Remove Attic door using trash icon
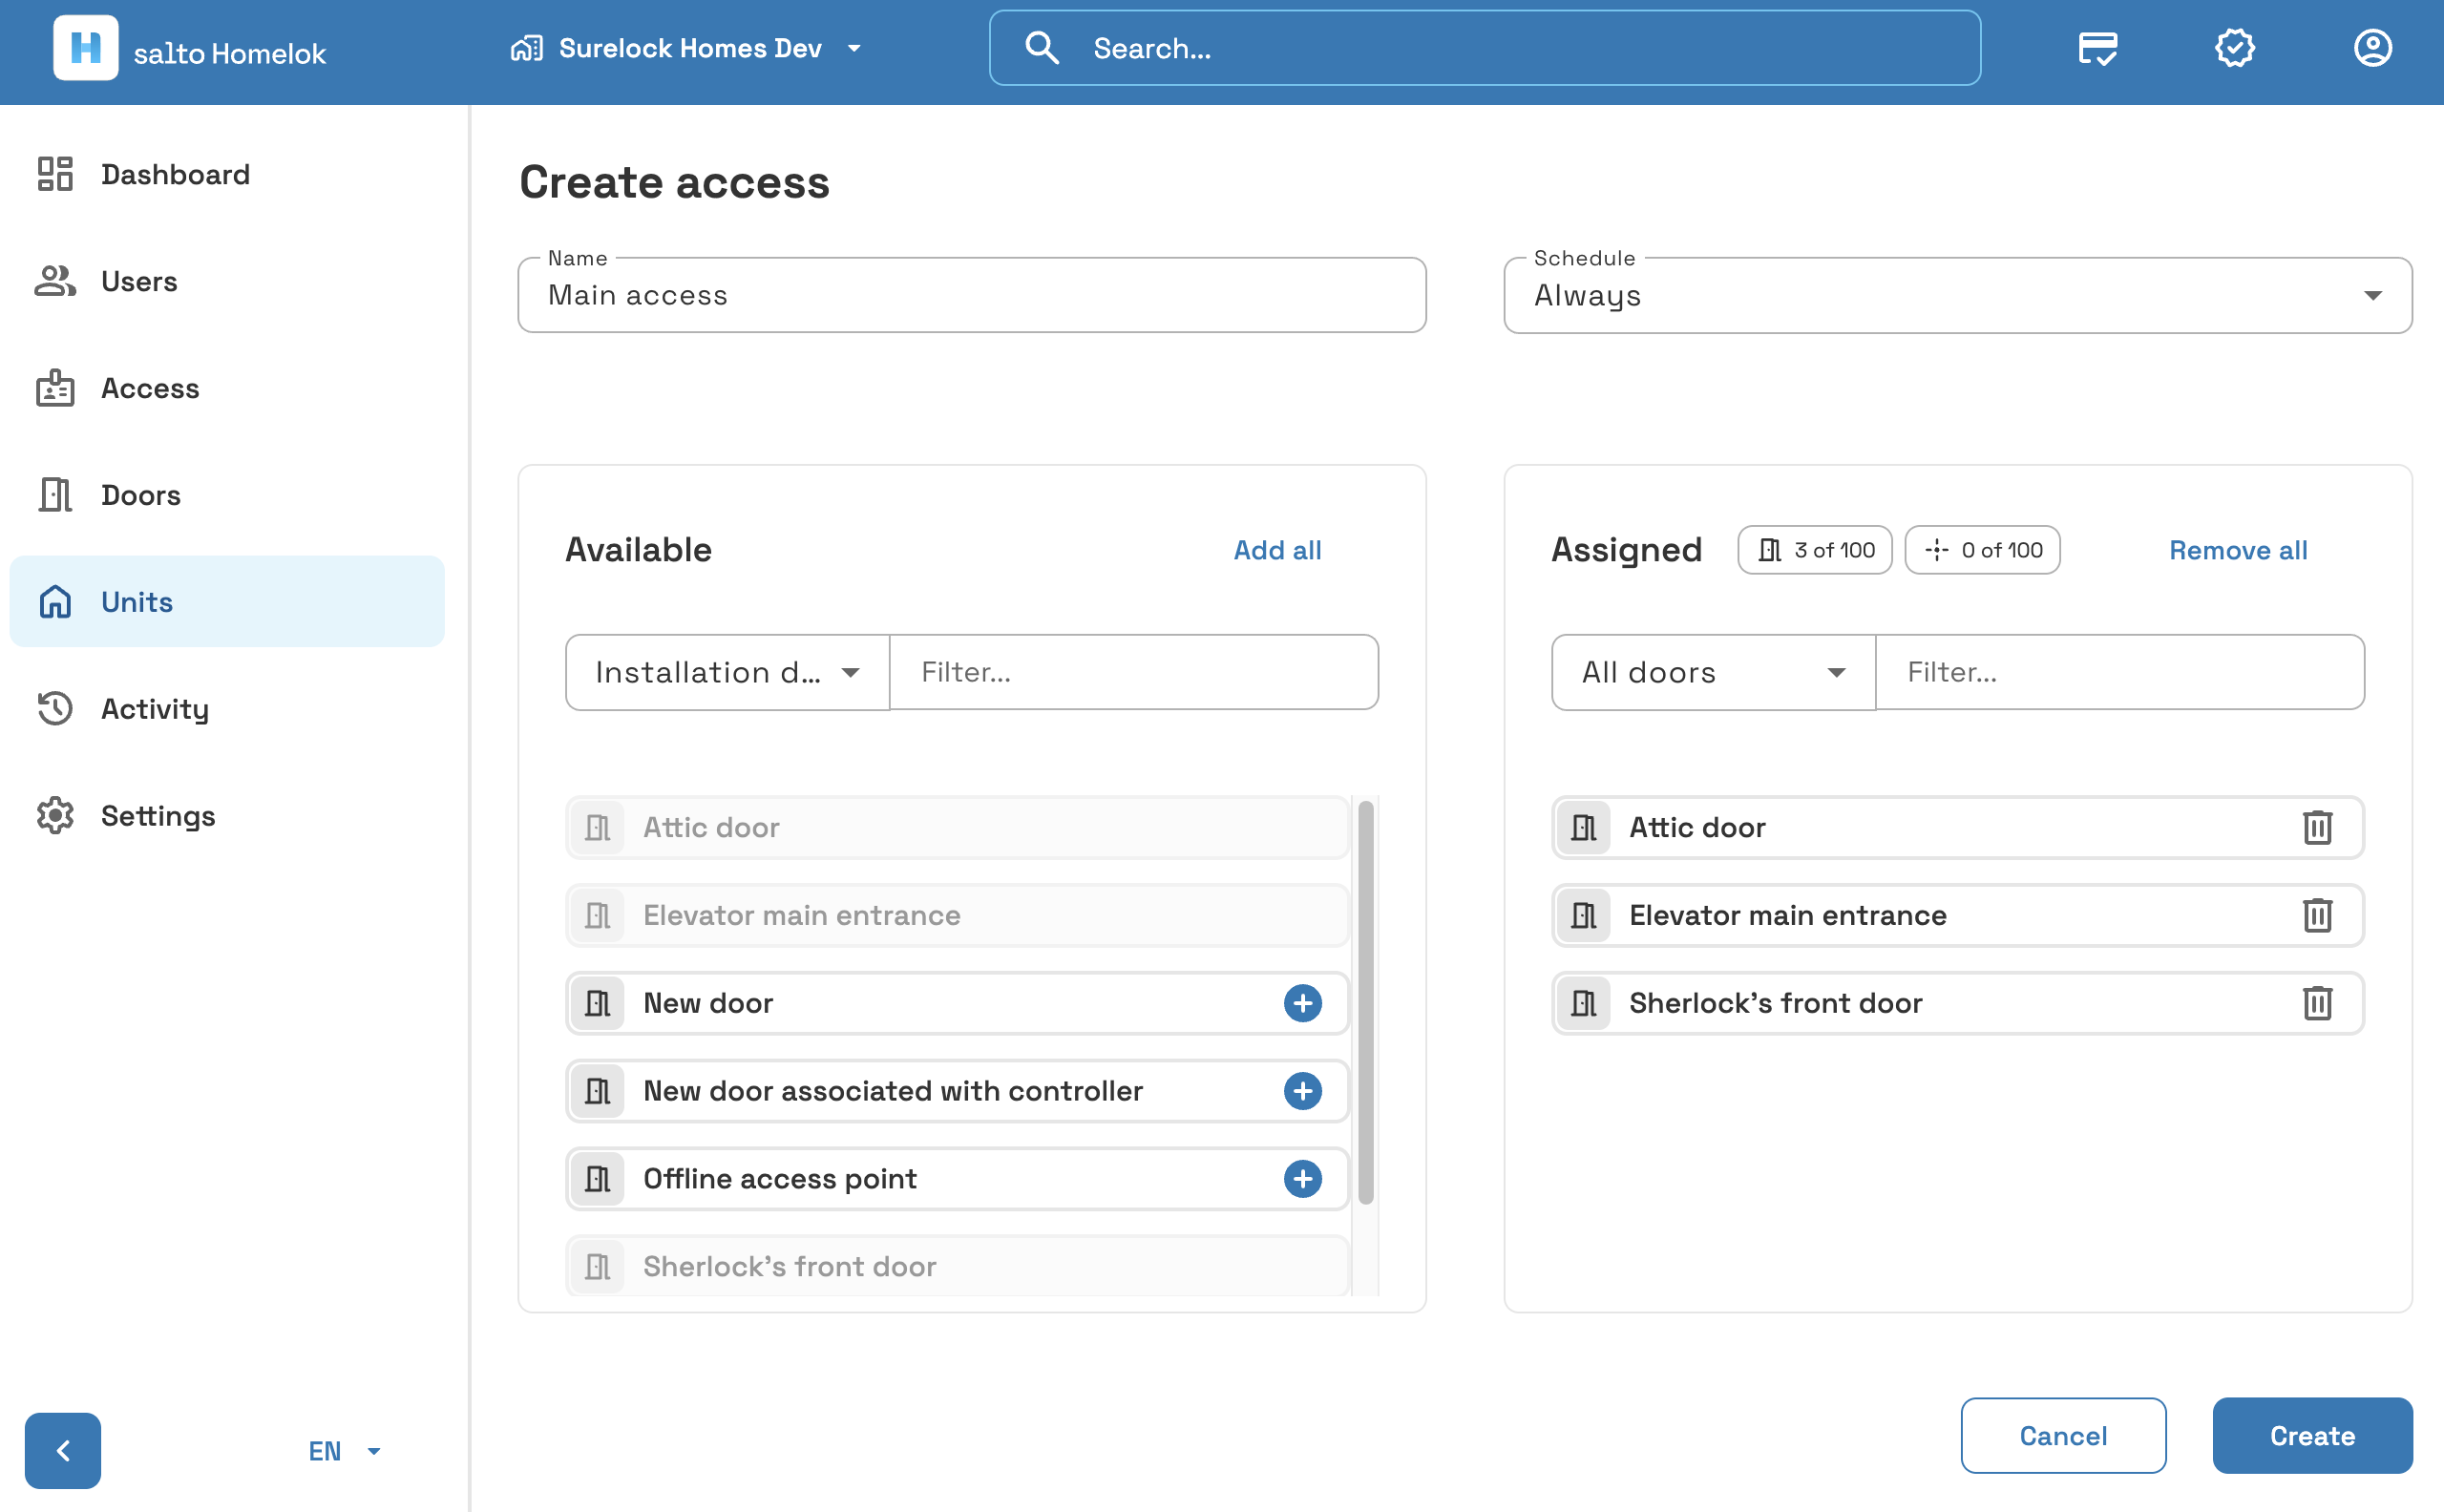The height and width of the screenshot is (1512, 2444). [x=2317, y=827]
